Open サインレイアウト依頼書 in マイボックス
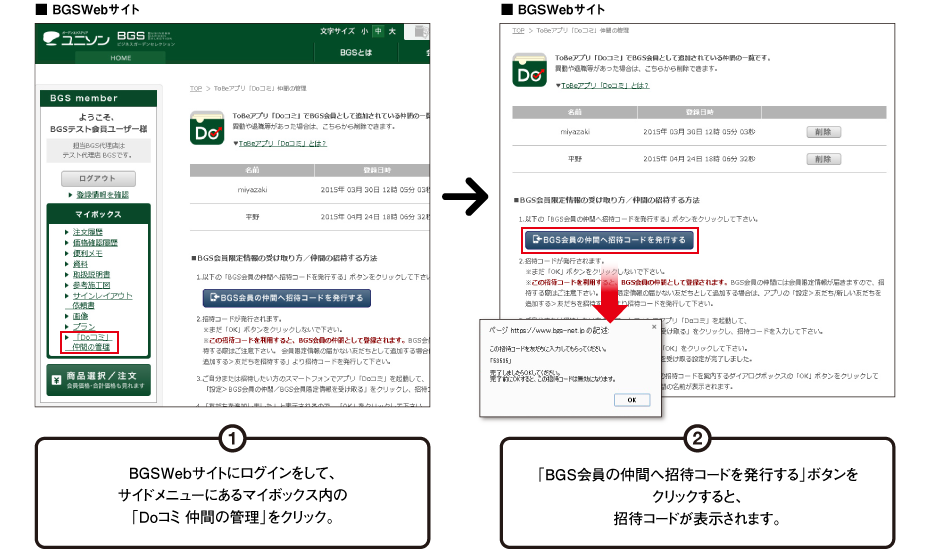 pyautogui.click(x=102, y=300)
